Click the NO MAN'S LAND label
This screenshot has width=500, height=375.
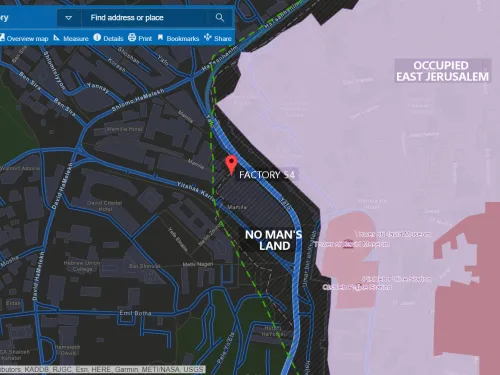274,240
